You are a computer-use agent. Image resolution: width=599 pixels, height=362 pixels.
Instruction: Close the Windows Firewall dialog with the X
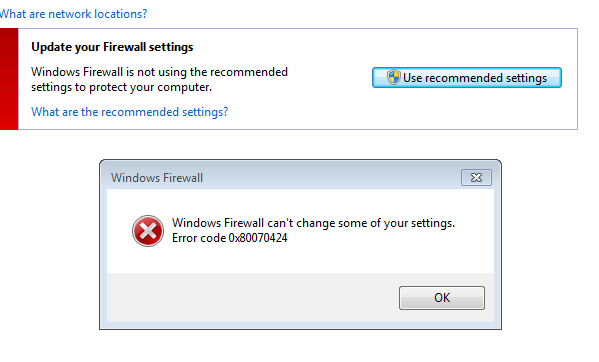tap(476, 178)
